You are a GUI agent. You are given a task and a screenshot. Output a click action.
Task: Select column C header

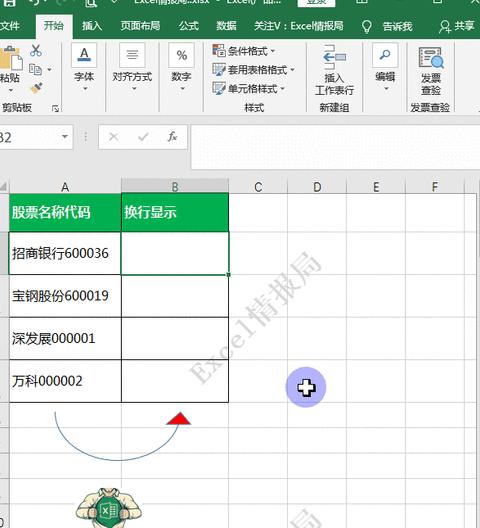pyautogui.click(x=258, y=187)
